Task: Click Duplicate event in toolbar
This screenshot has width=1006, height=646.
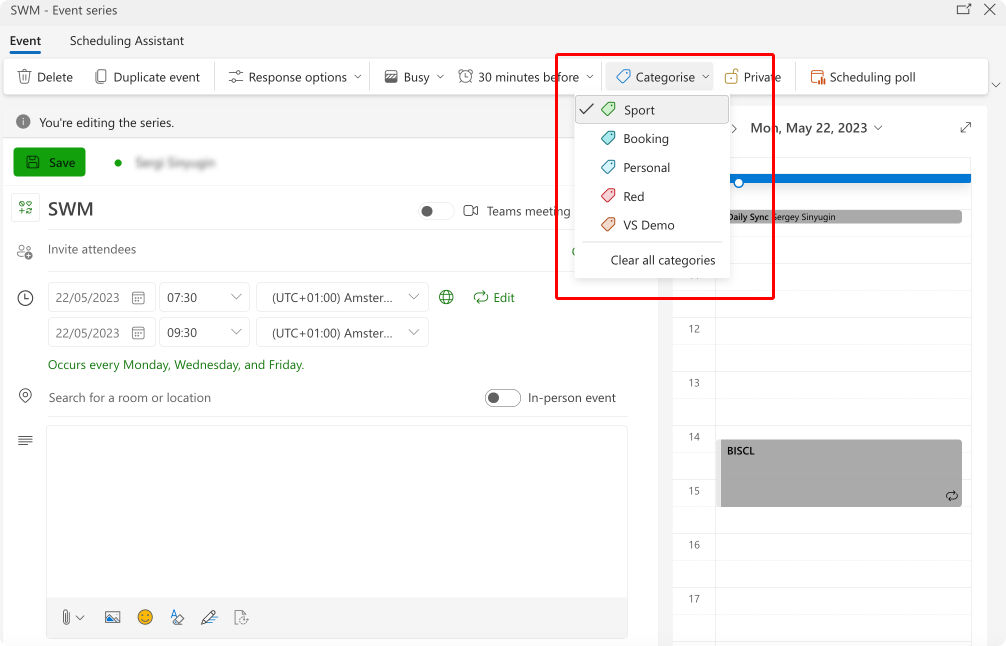Action: tap(148, 77)
